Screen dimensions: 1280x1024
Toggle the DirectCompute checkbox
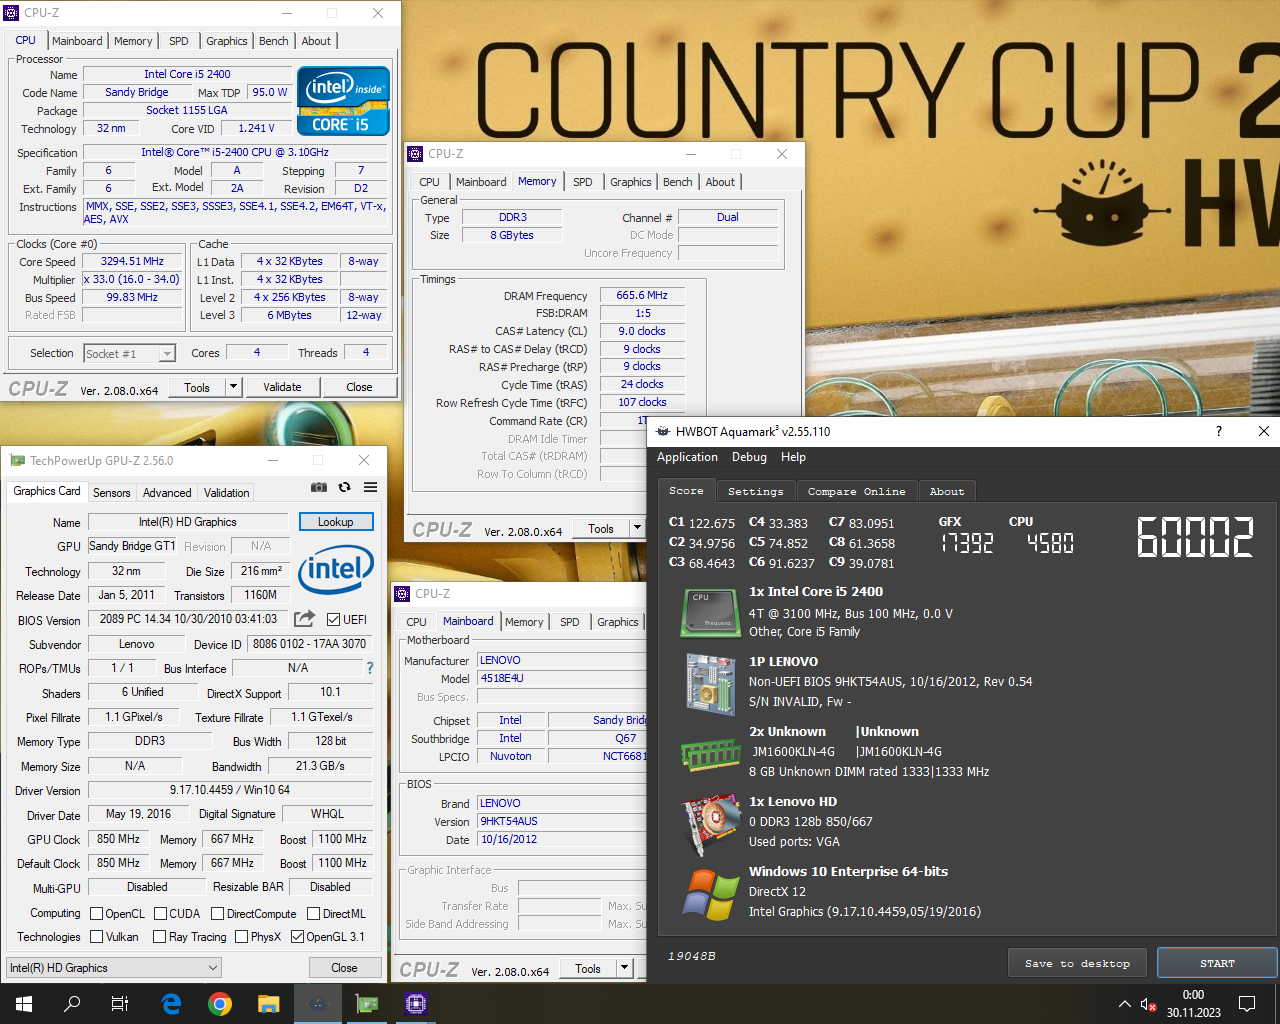coord(219,913)
